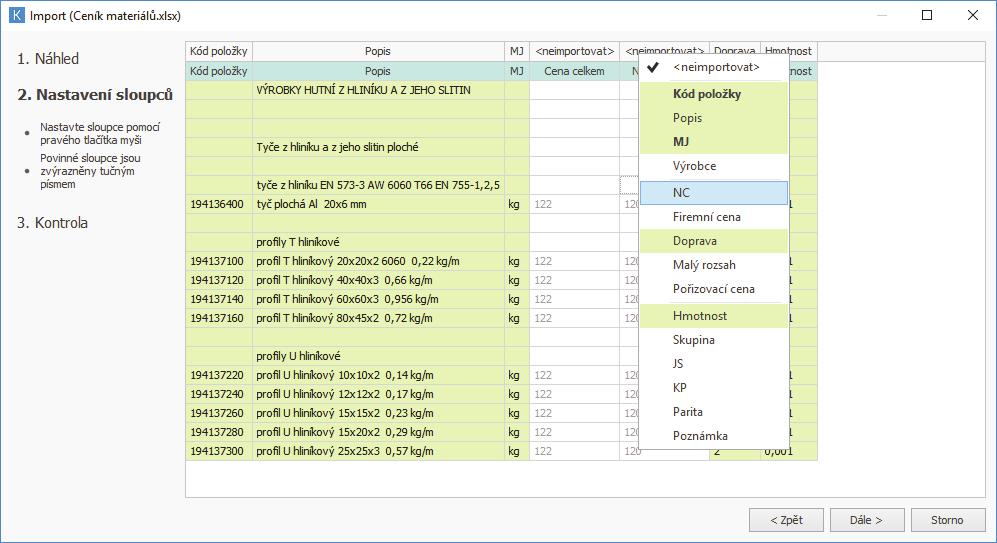997x543 pixels.
Task: Click VÝROBKY HUTNÍ Z HLINÍKU heading row
Action: click(x=378, y=90)
